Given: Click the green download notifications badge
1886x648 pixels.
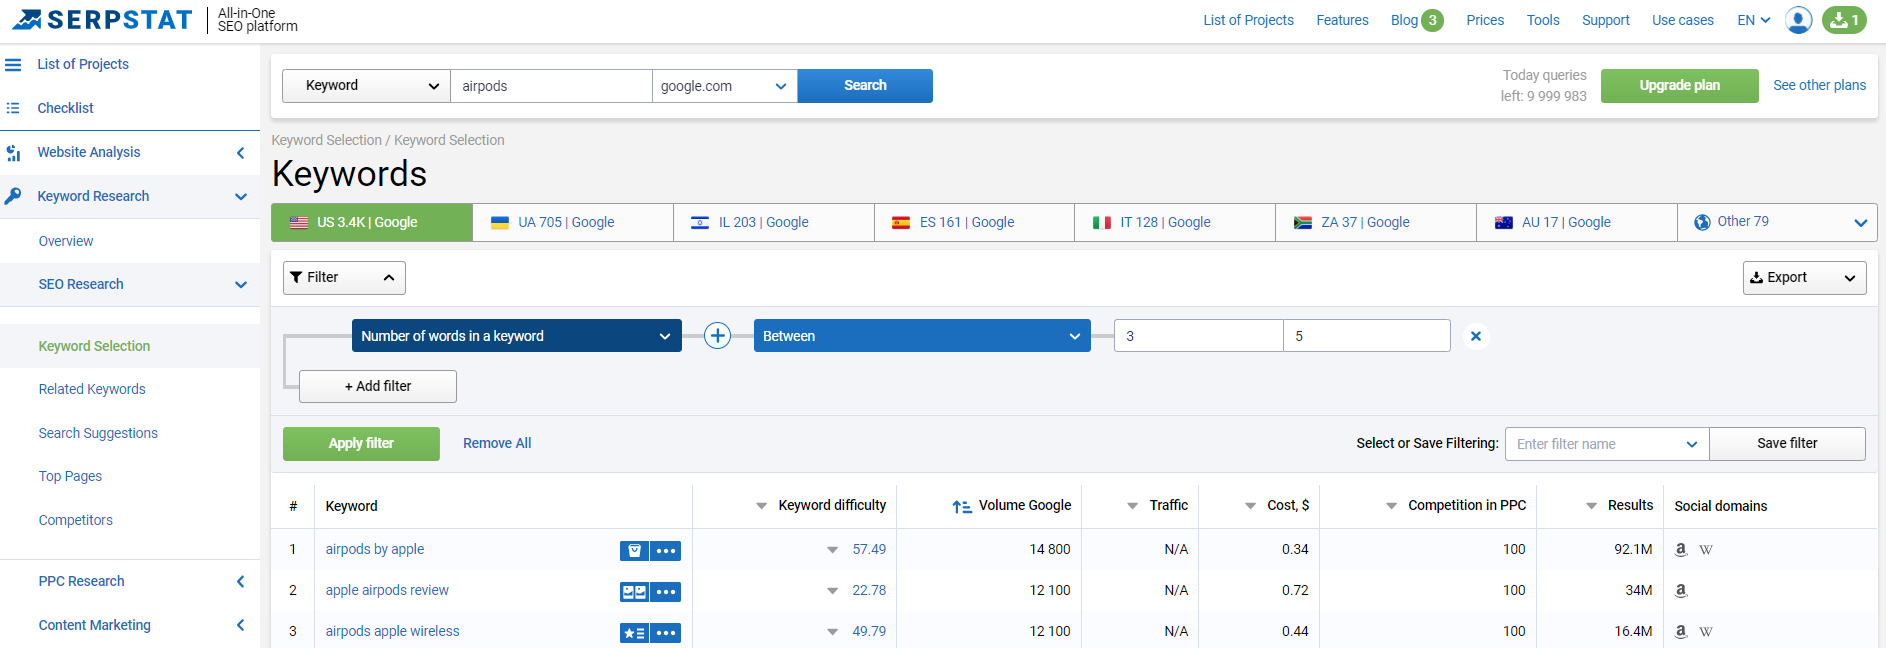Looking at the screenshot, I should click(1844, 20).
